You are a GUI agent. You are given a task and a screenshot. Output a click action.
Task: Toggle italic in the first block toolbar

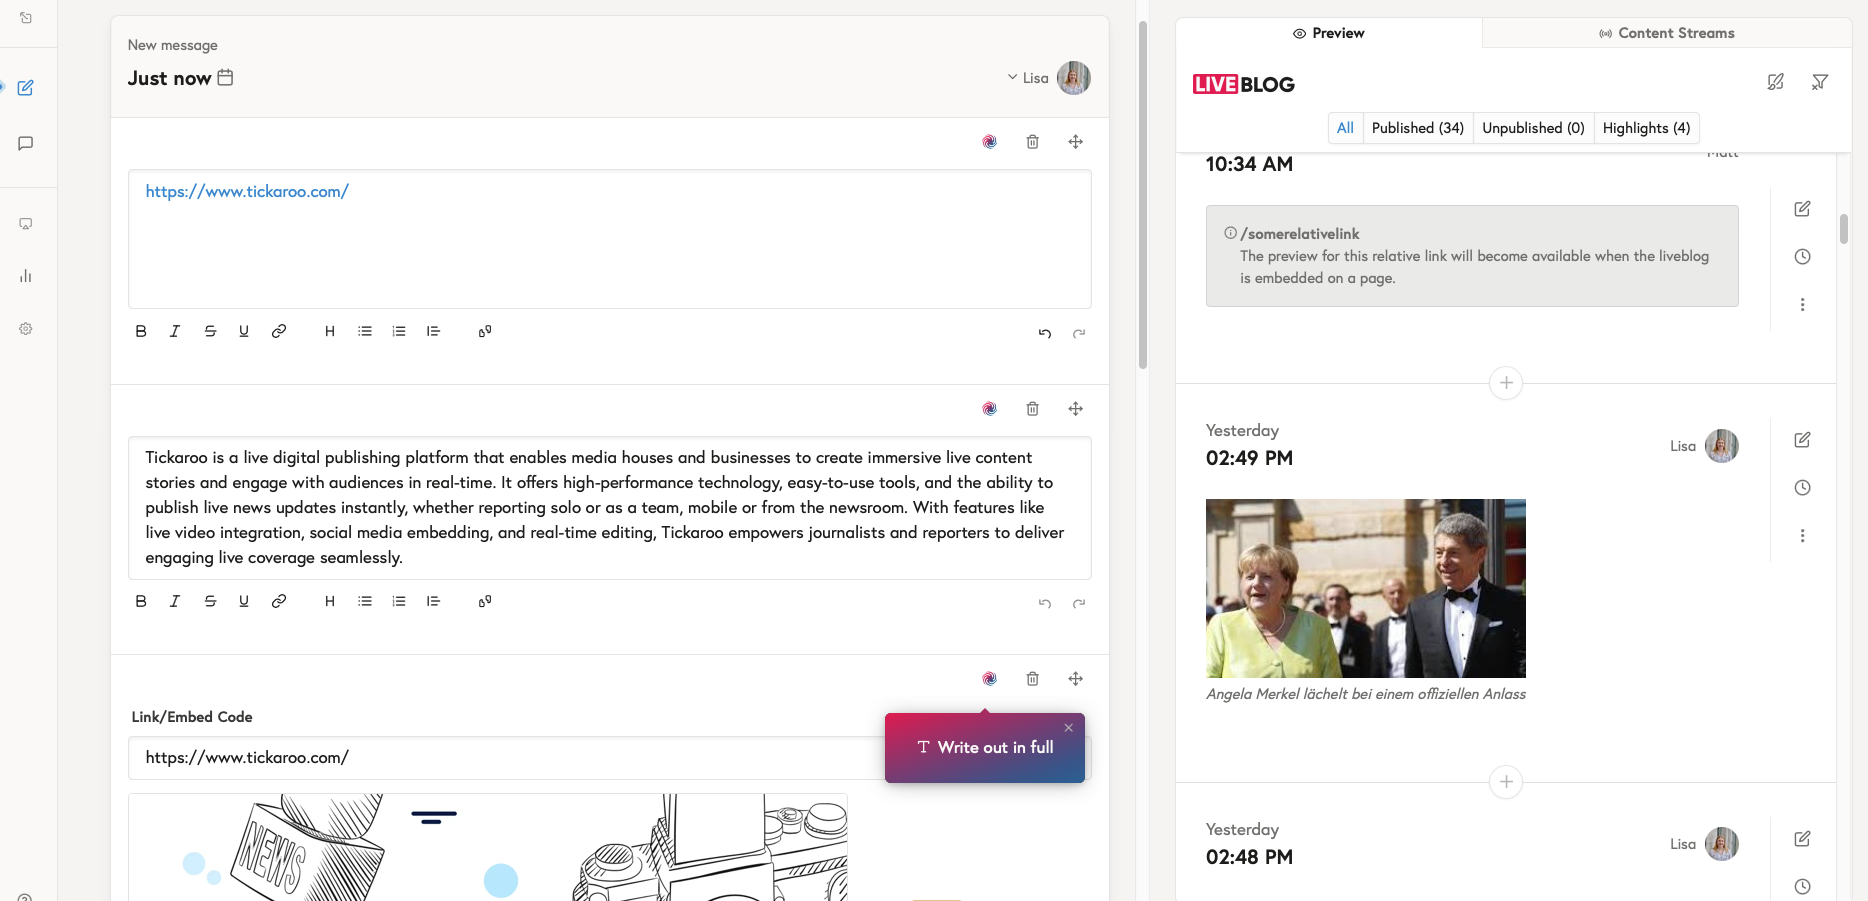point(175,331)
